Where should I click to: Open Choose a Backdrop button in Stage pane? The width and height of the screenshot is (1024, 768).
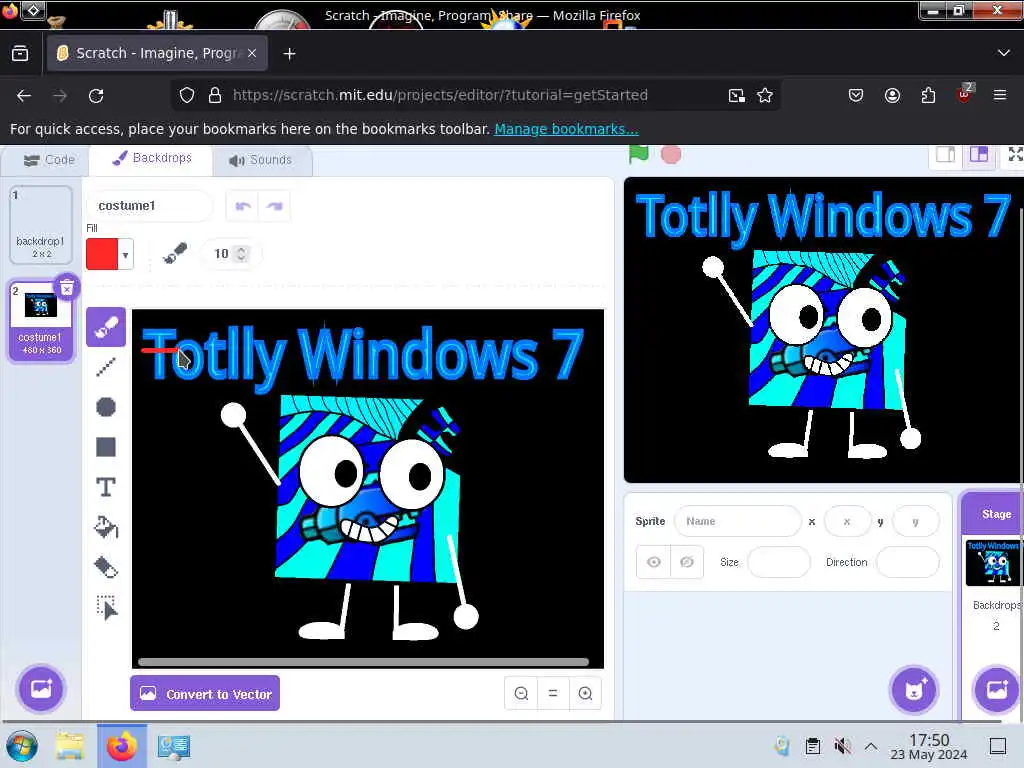coord(997,690)
